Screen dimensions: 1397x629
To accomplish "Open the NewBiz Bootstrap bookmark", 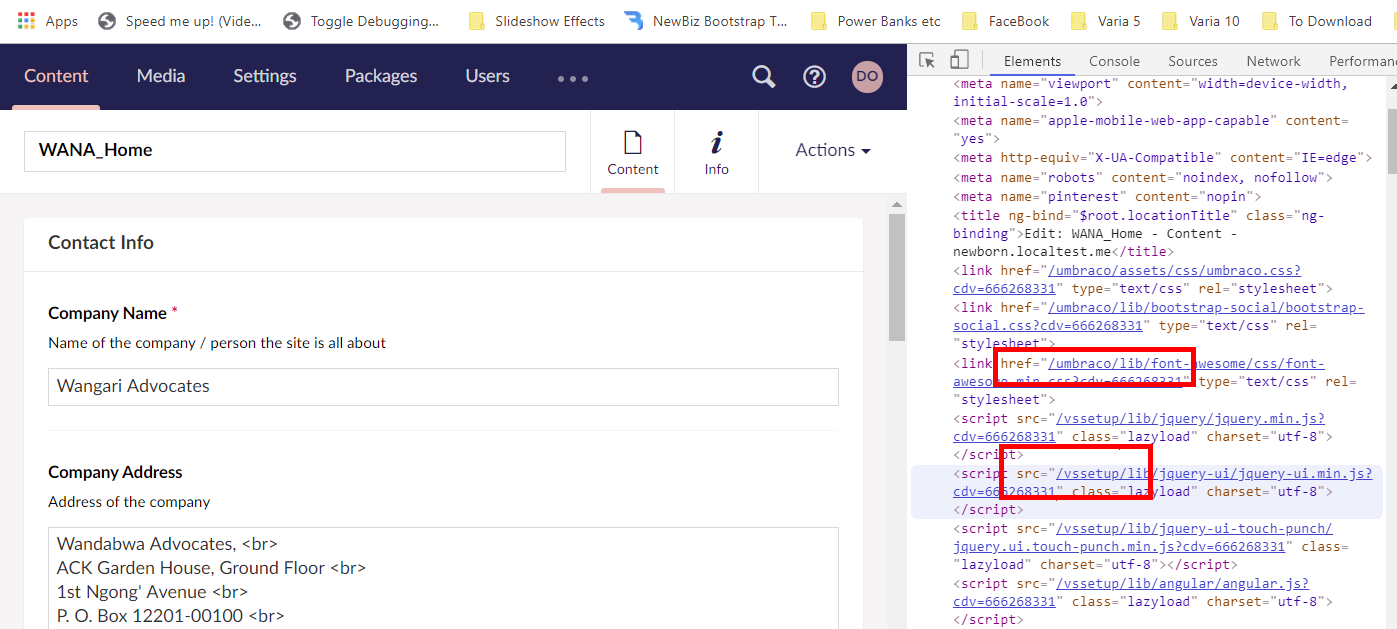I will 706,20.
